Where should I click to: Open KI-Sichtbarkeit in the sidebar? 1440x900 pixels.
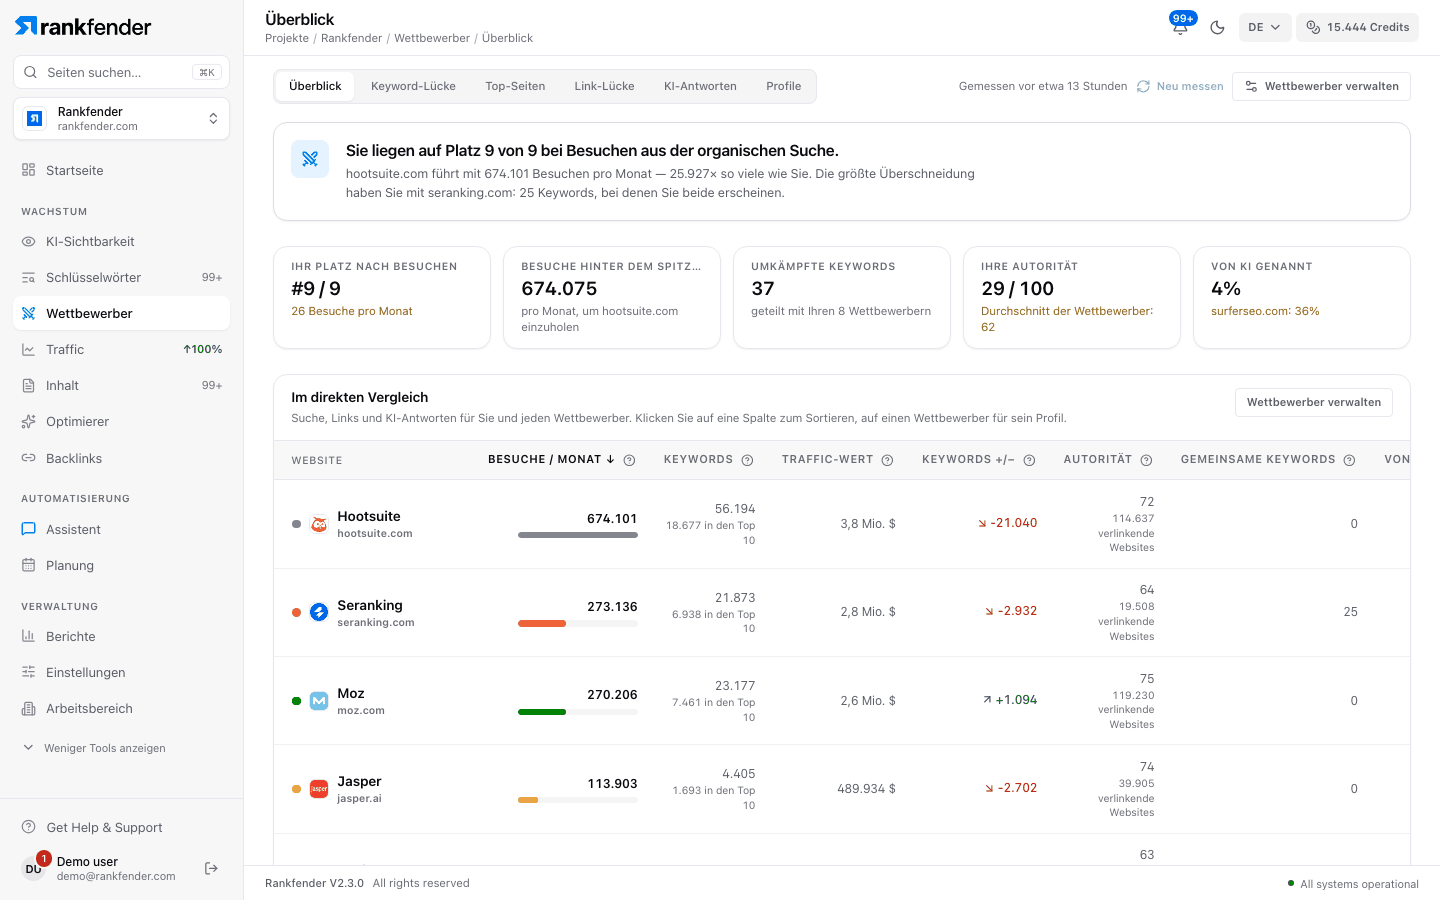tap(121, 241)
